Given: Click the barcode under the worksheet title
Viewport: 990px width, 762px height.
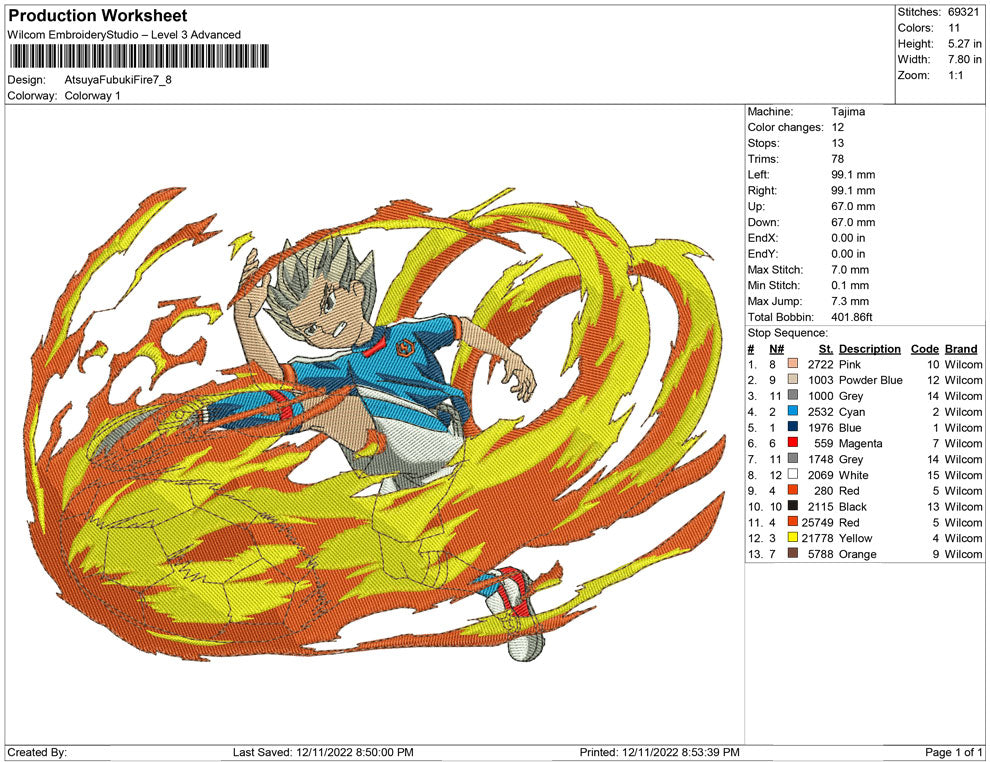Looking at the screenshot, I should [x=138, y=56].
